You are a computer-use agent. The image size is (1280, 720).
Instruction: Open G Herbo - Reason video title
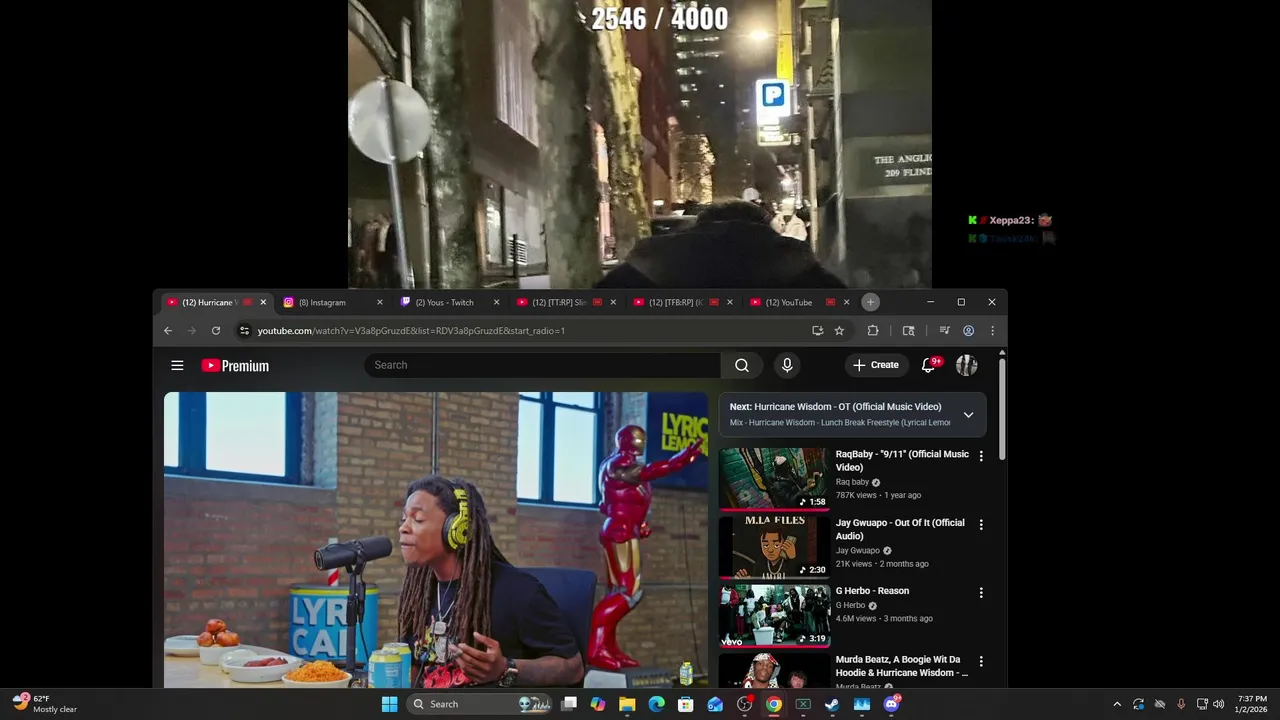[x=872, y=591]
